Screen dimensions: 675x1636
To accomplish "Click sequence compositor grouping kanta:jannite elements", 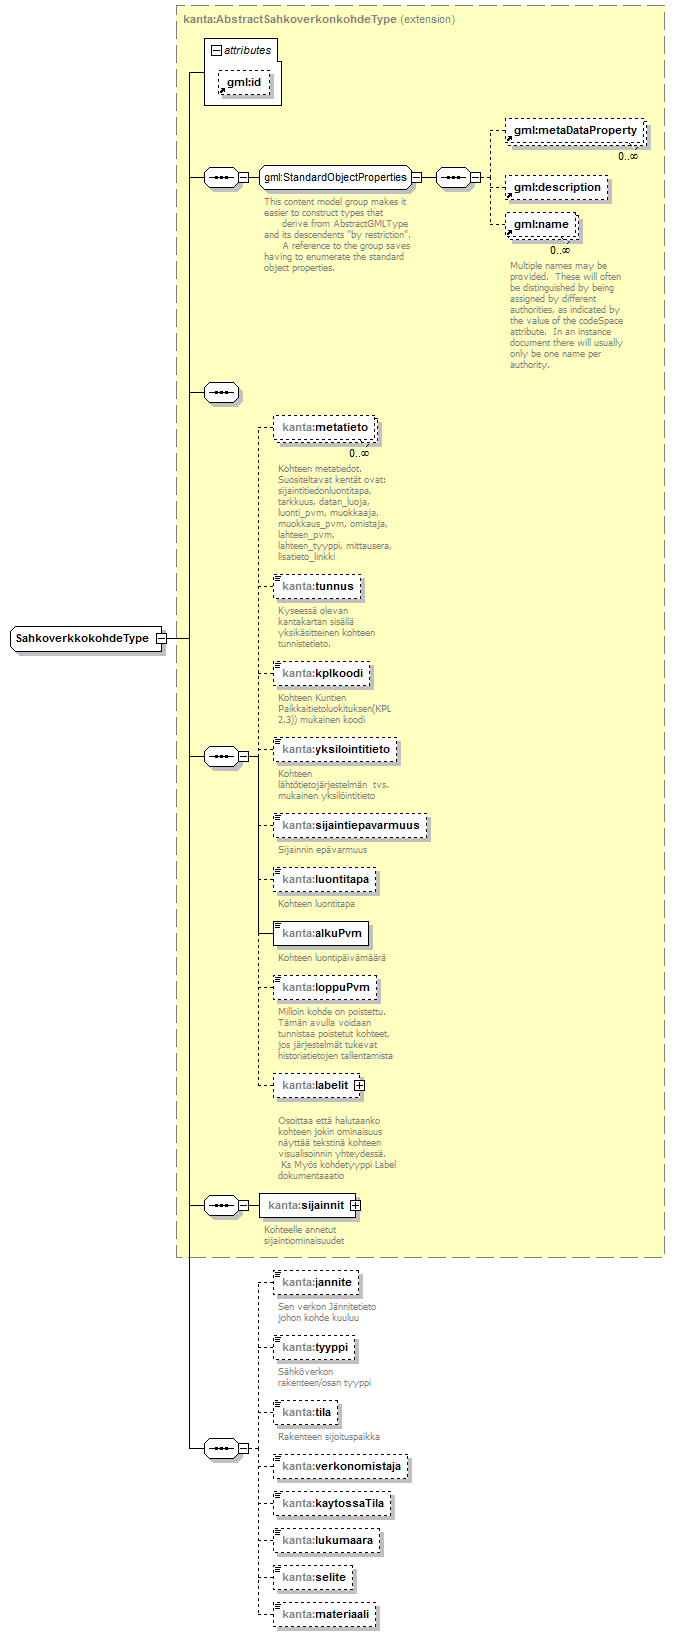I will click(x=220, y=1448).
